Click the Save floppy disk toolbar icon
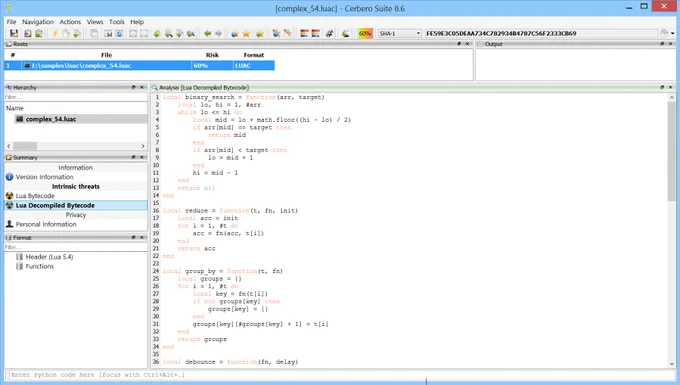The image size is (680, 385). click(x=14, y=33)
